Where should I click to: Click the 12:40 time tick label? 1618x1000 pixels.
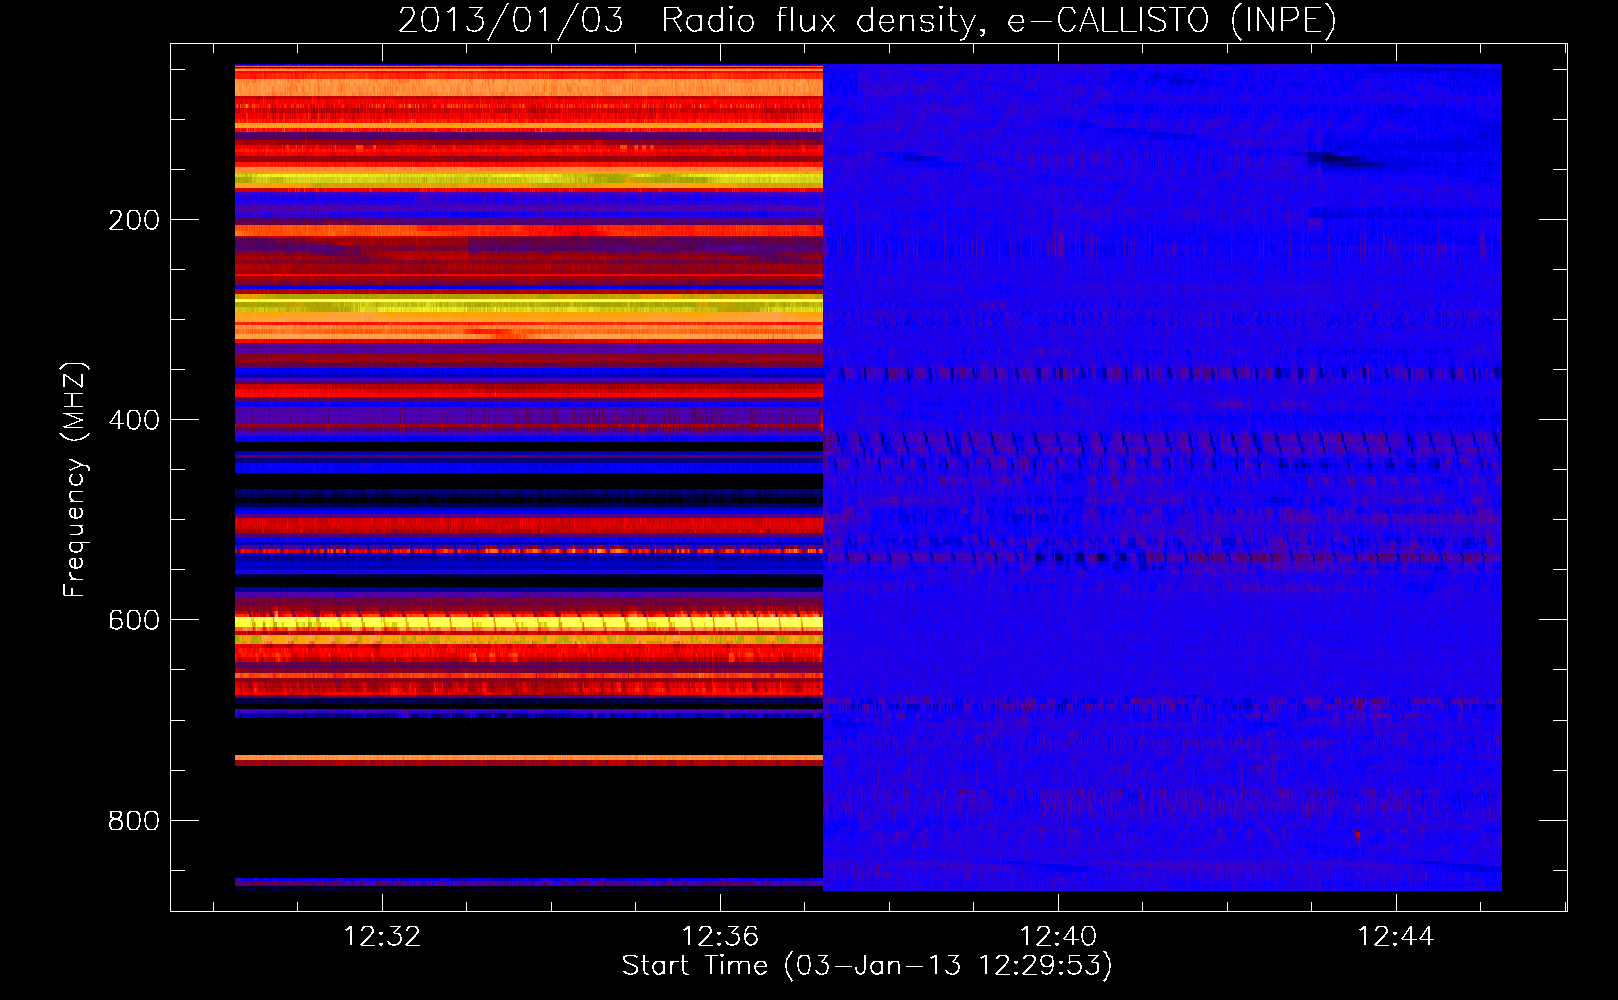(x=1058, y=937)
